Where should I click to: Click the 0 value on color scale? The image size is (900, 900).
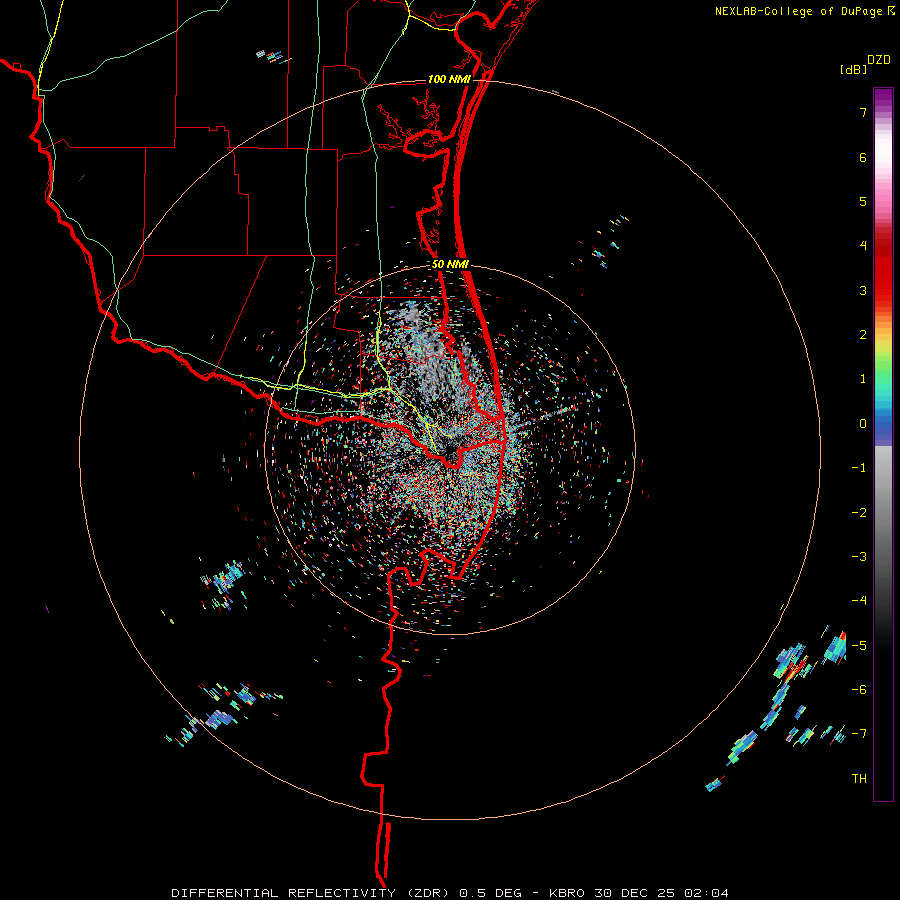[x=863, y=424]
